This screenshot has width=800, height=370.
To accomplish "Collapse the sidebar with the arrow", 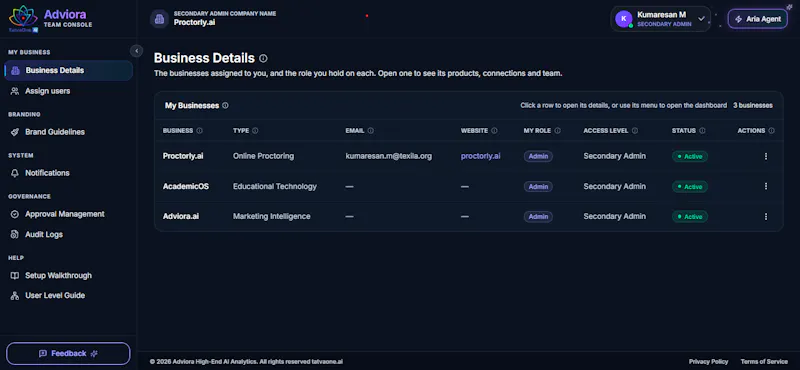I will [x=136, y=51].
